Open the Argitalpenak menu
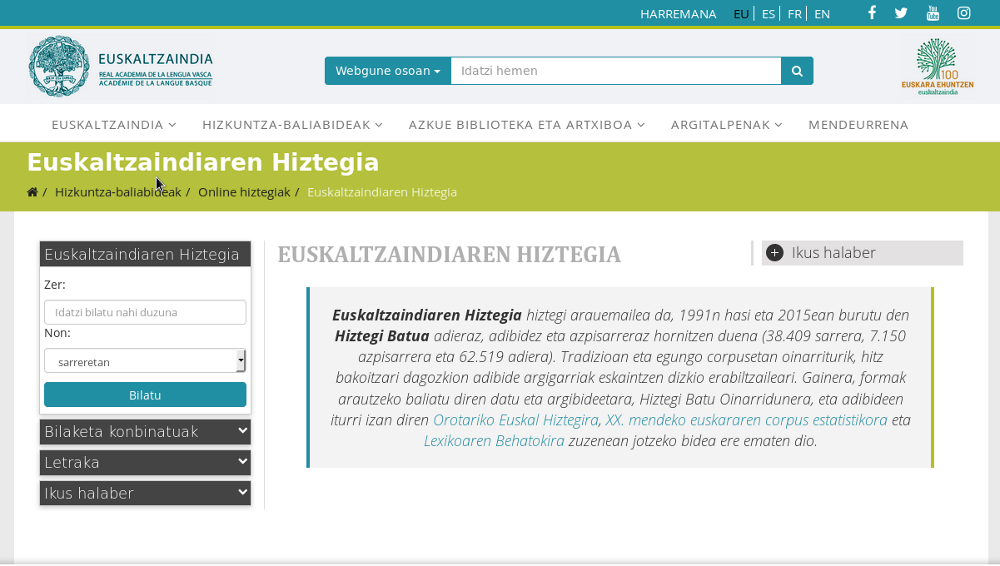 click(x=726, y=125)
